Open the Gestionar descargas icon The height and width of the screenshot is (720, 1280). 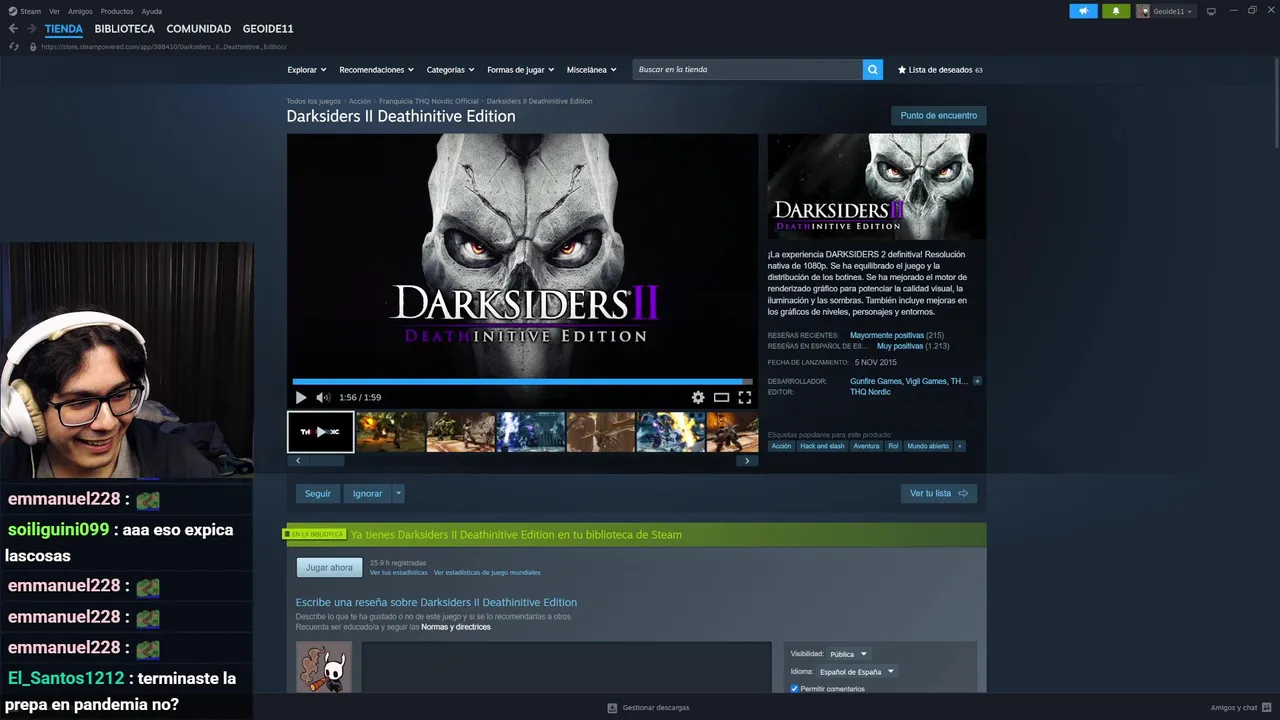612,707
